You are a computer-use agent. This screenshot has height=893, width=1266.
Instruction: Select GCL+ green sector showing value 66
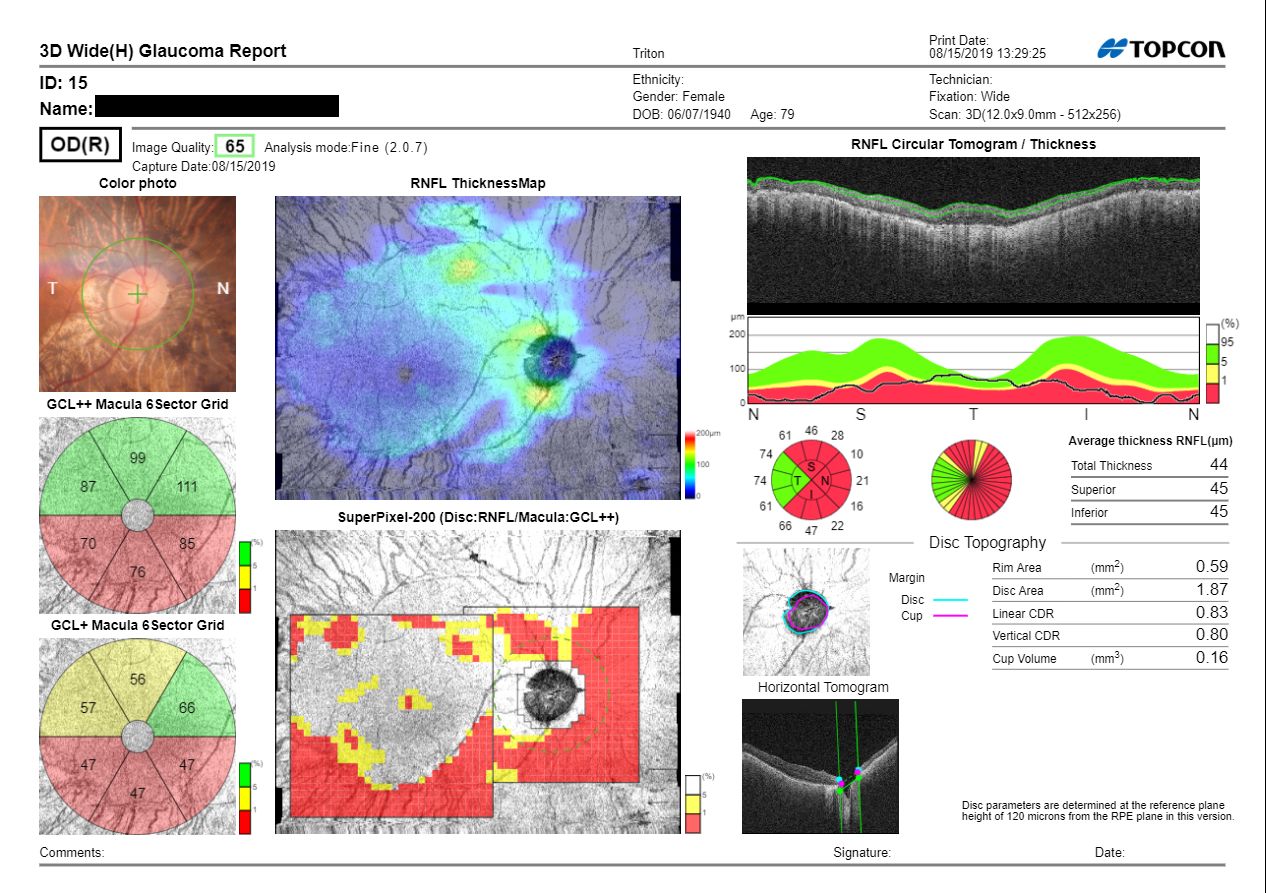(186, 706)
